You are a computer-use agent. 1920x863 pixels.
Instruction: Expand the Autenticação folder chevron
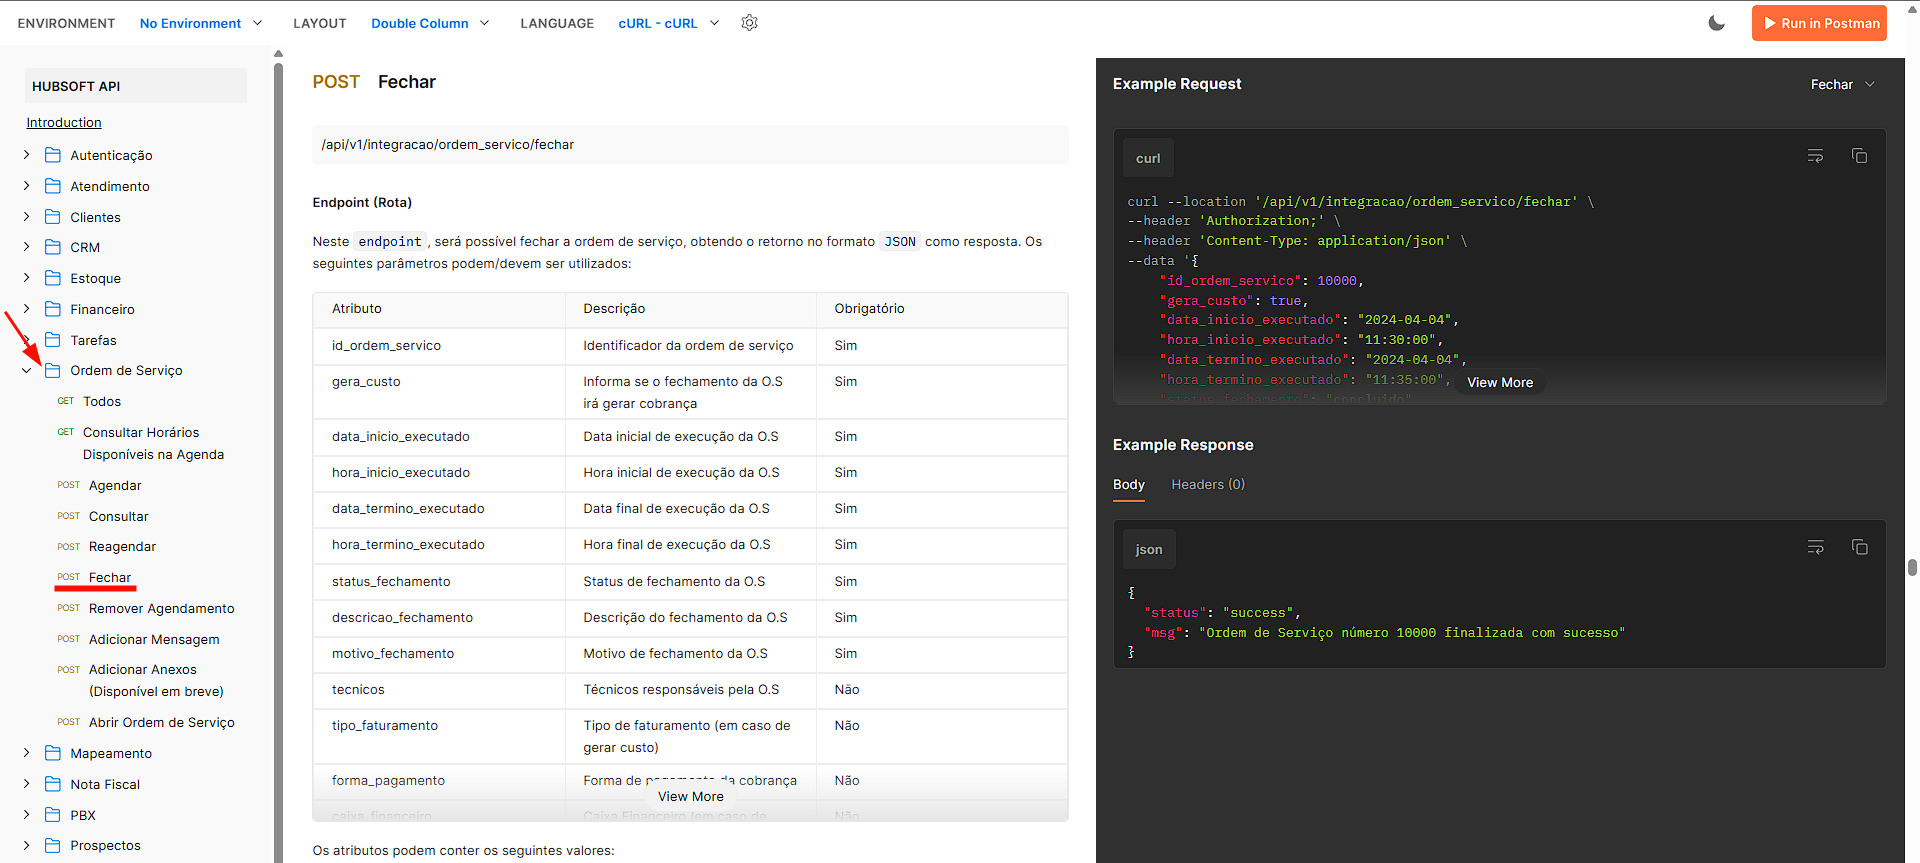point(26,155)
